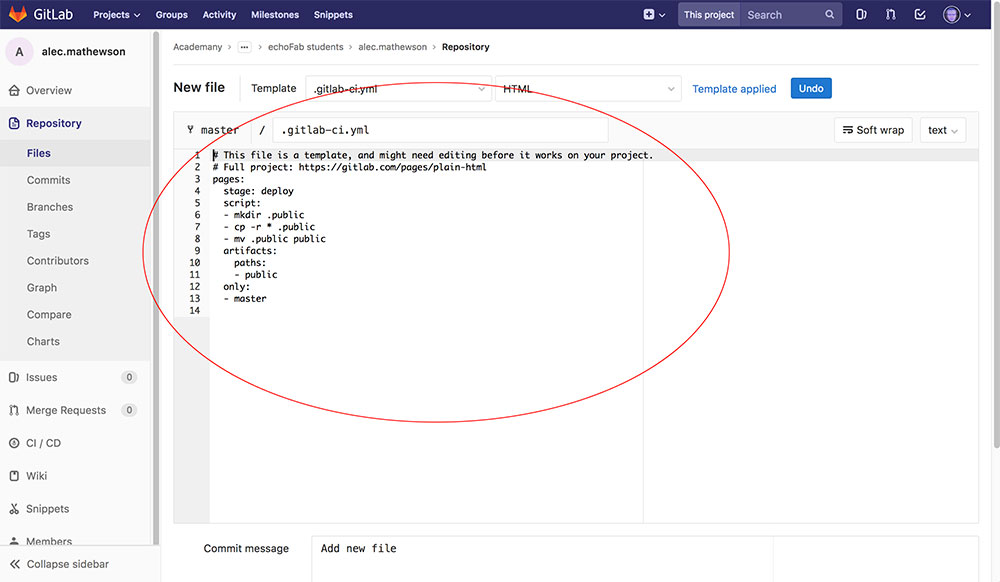
Task: Click the GitLab fox logo
Action: [x=18, y=14]
